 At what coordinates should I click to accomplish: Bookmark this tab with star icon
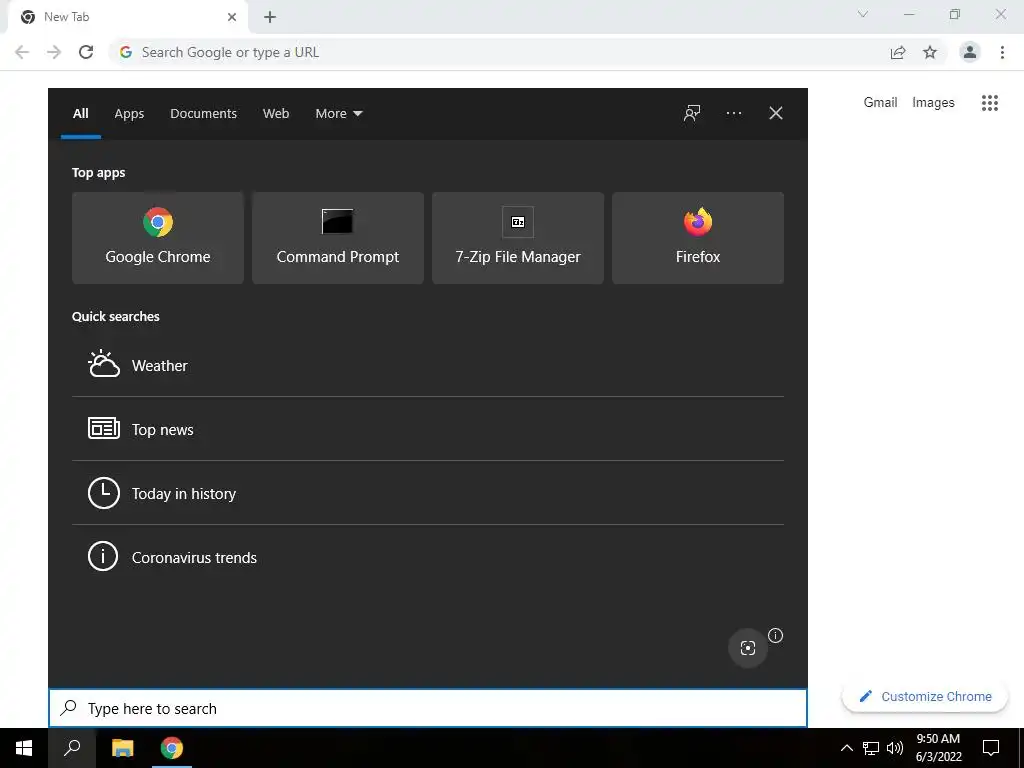[930, 52]
